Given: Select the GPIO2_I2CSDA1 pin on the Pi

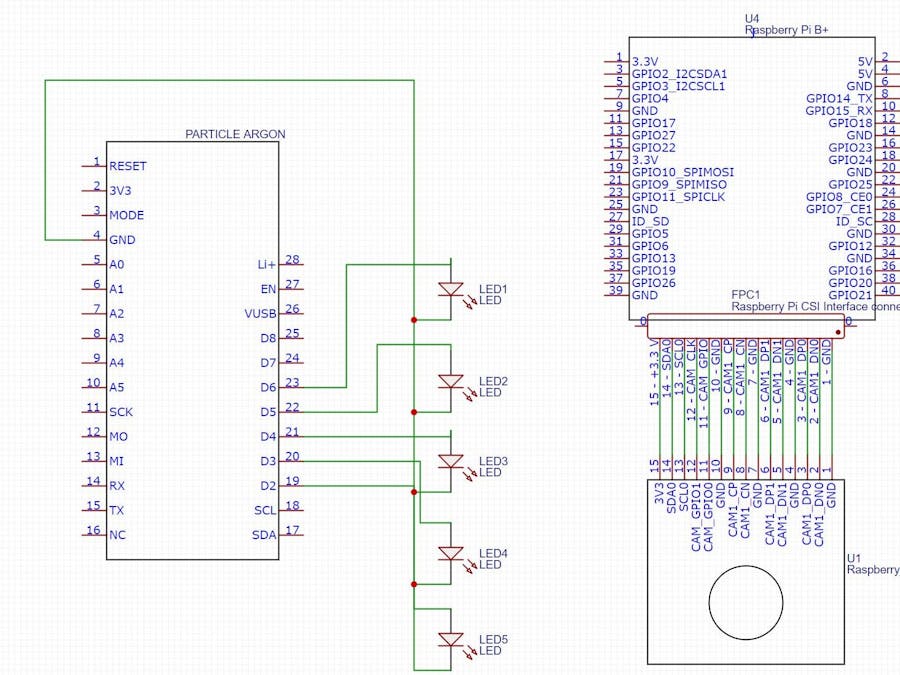Looking at the screenshot, I should (x=680, y=74).
